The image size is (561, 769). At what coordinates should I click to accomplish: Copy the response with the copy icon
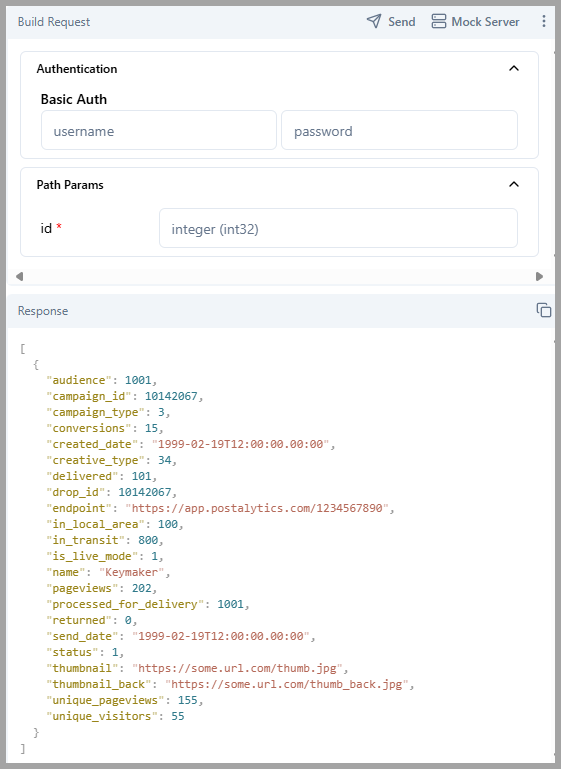(x=543, y=310)
